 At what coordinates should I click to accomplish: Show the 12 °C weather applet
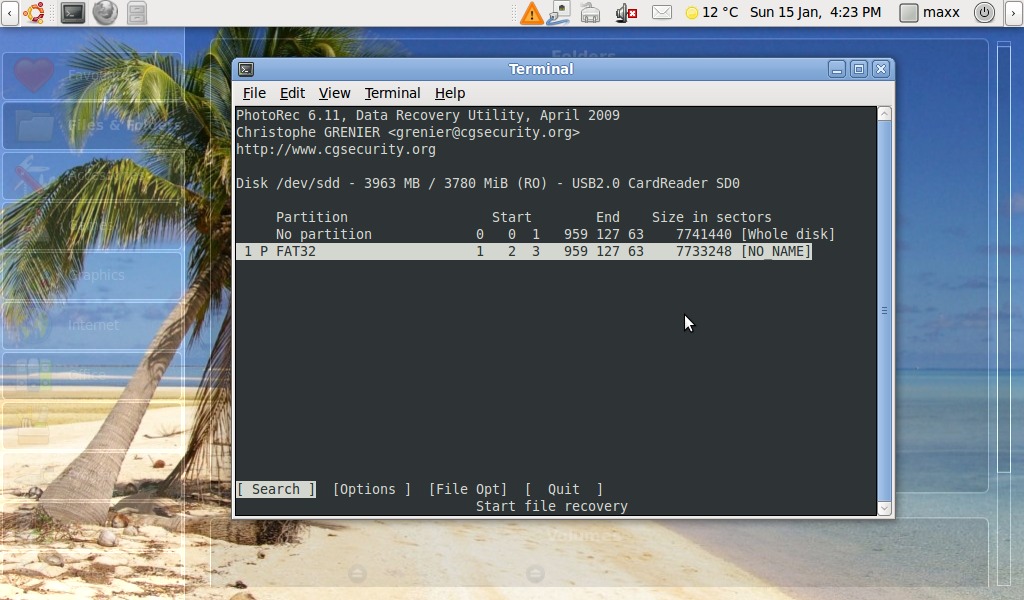711,12
